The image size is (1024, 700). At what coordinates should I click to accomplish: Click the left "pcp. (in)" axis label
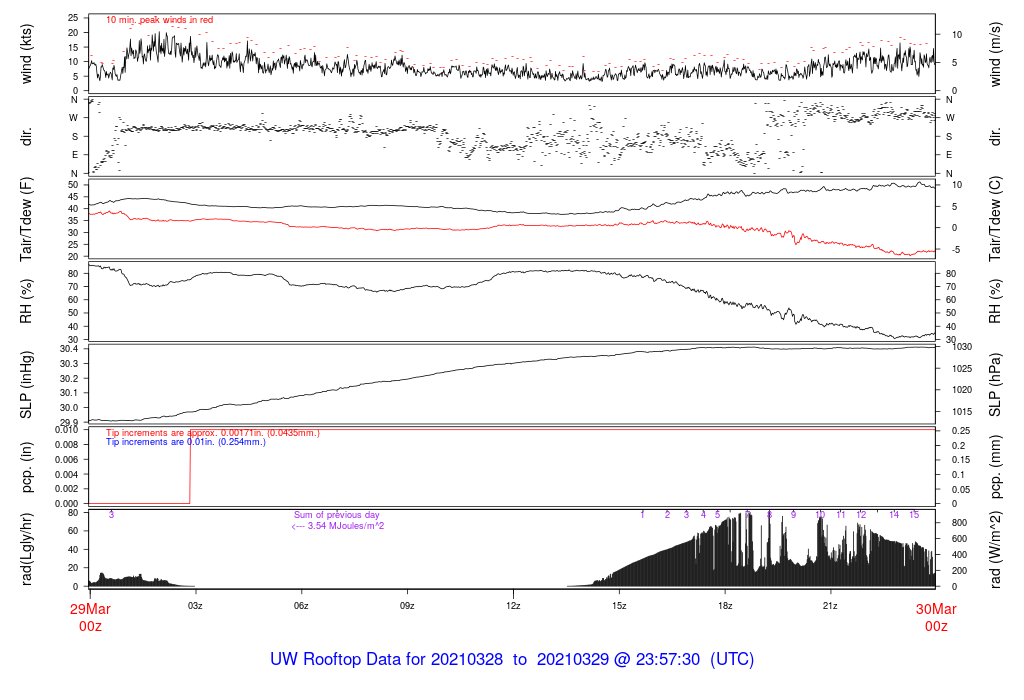(27, 467)
